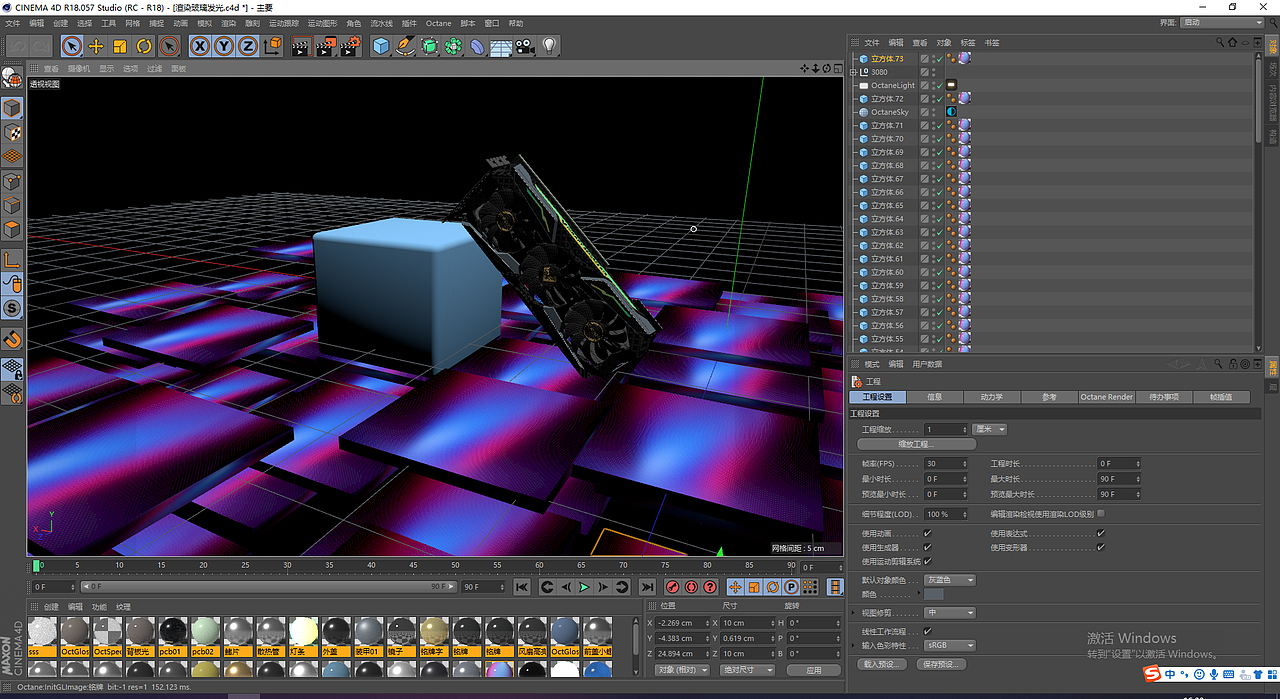Select the Rotate tool
Screen dimensions: 1280x699
tap(144, 46)
